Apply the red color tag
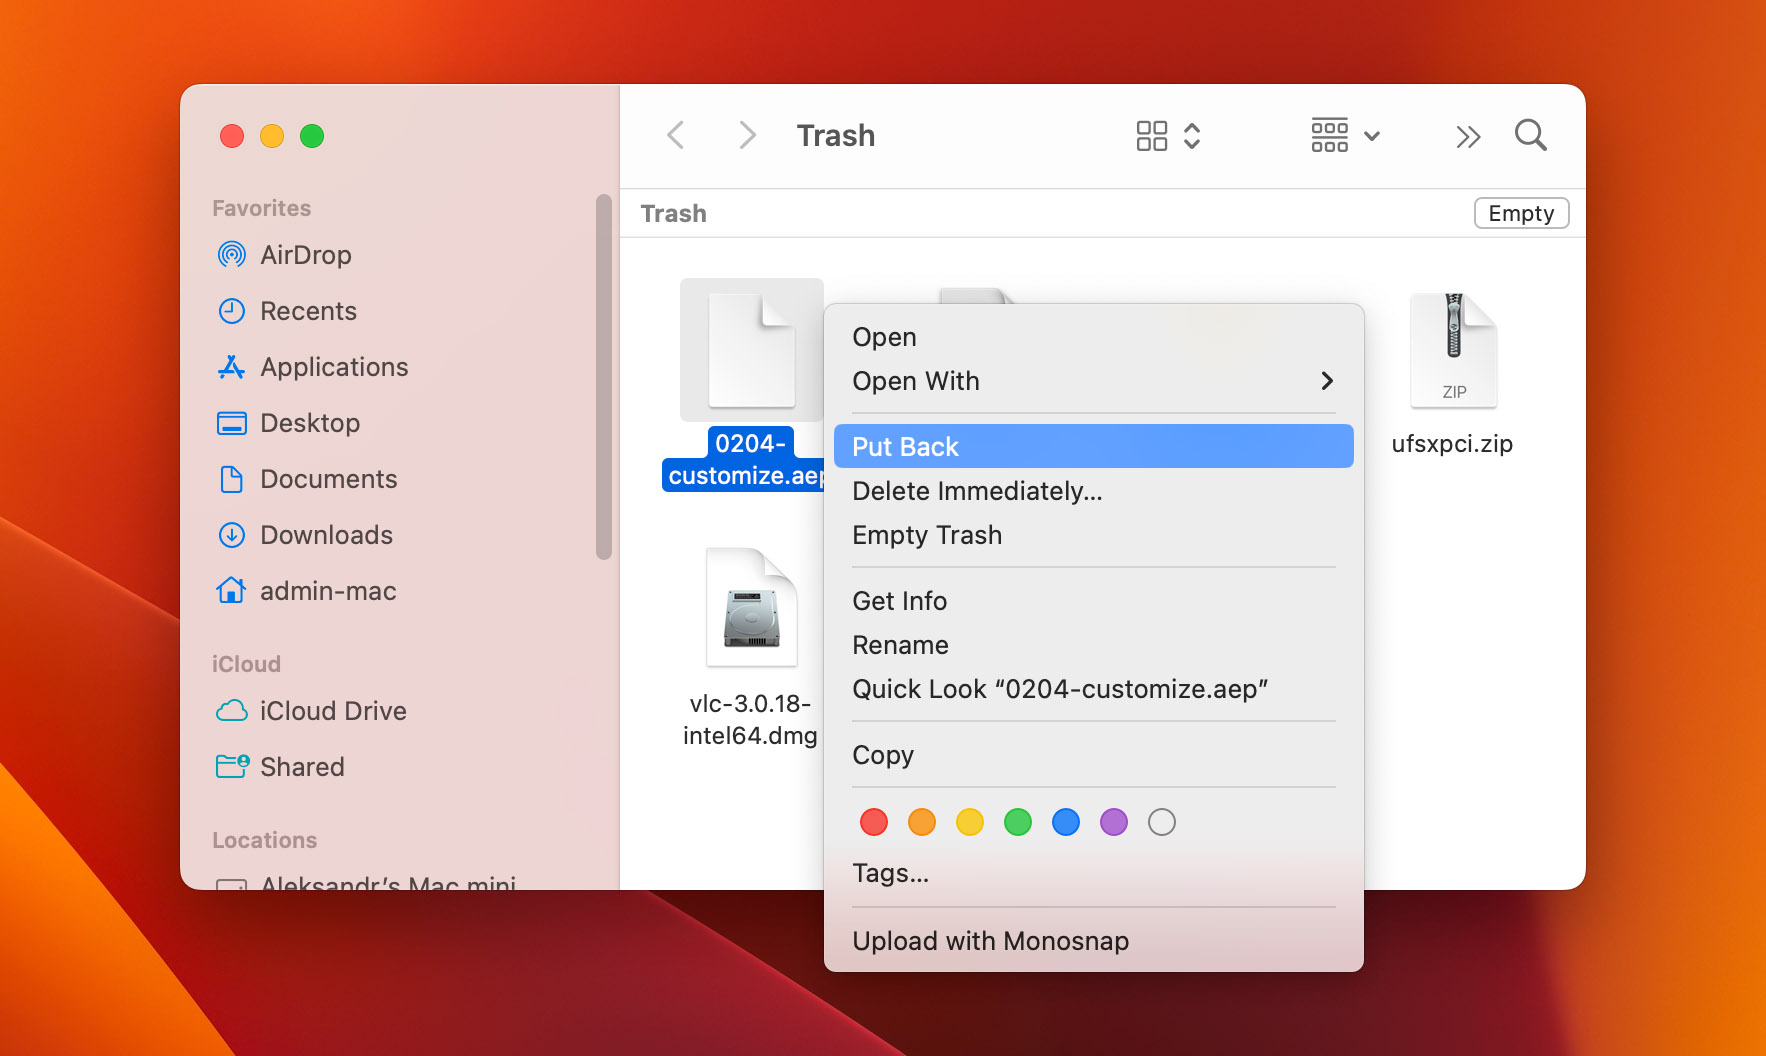The width and height of the screenshot is (1766, 1056). [873, 822]
